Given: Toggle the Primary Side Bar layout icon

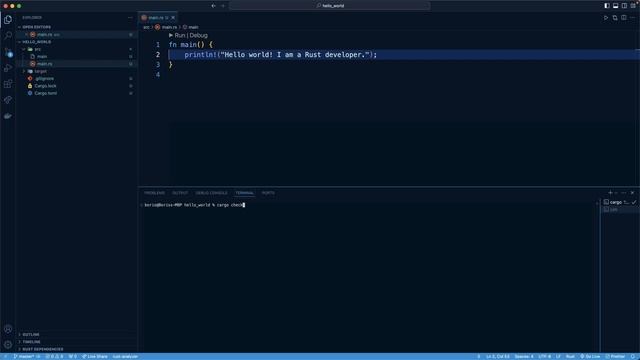Looking at the screenshot, I should 607,6.
